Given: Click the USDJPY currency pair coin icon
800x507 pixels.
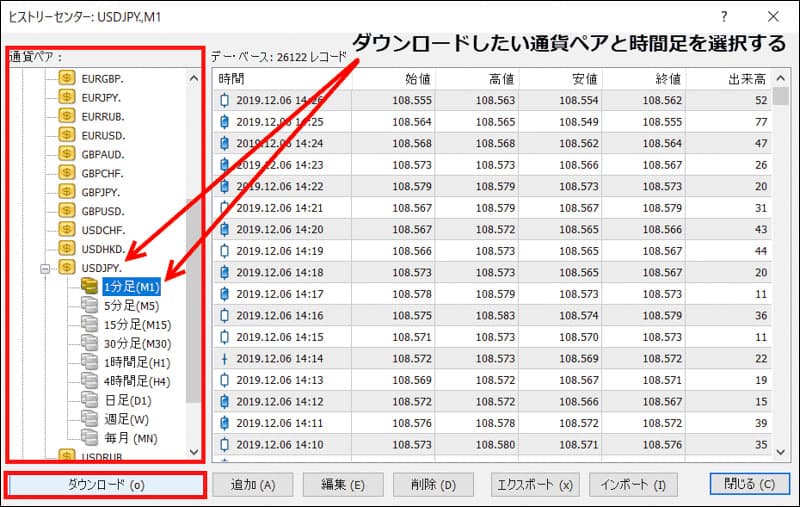Looking at the screenshot, I should (x=67, y=267).
